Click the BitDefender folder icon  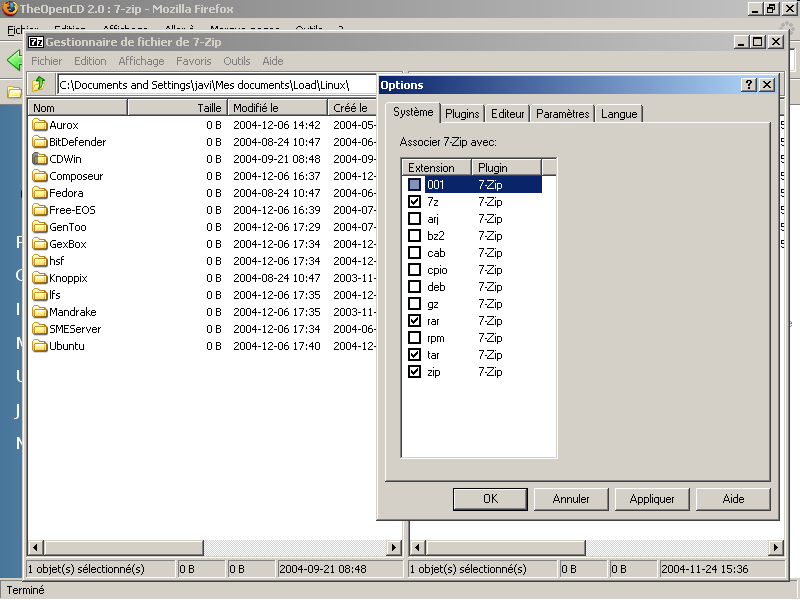(39, 142)
